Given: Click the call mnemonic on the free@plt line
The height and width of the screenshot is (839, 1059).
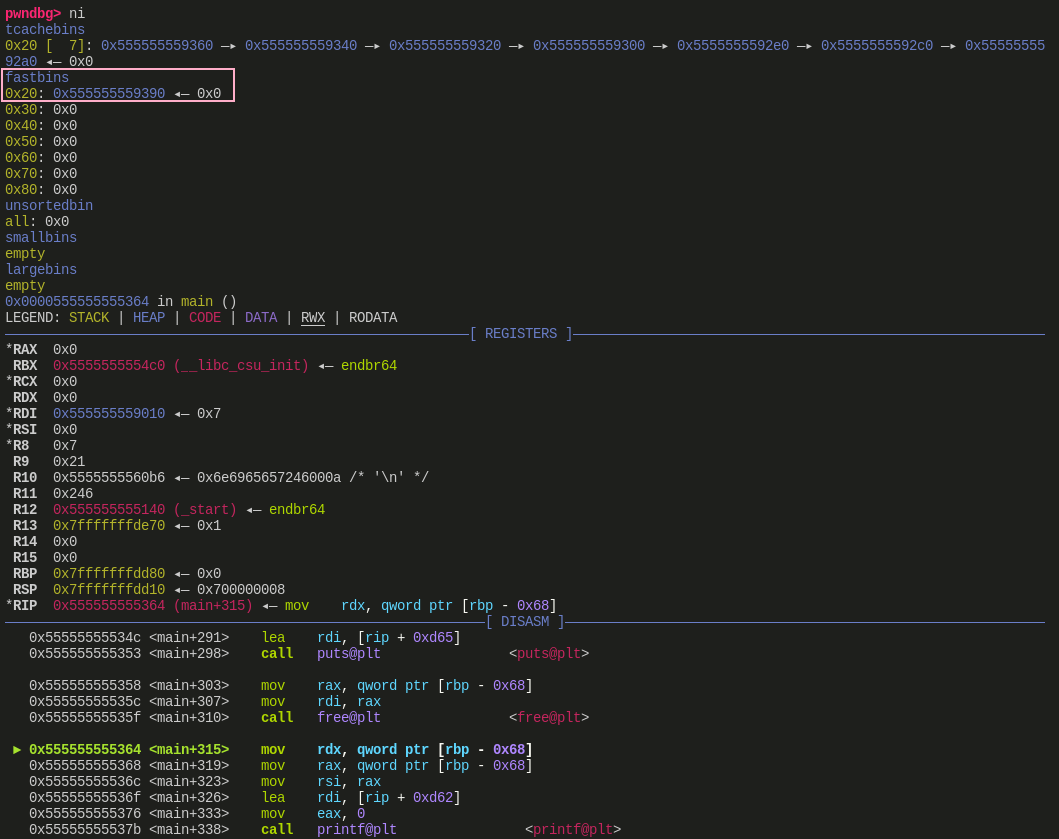Looking at the screenshot, I should (x=277, y=718).
